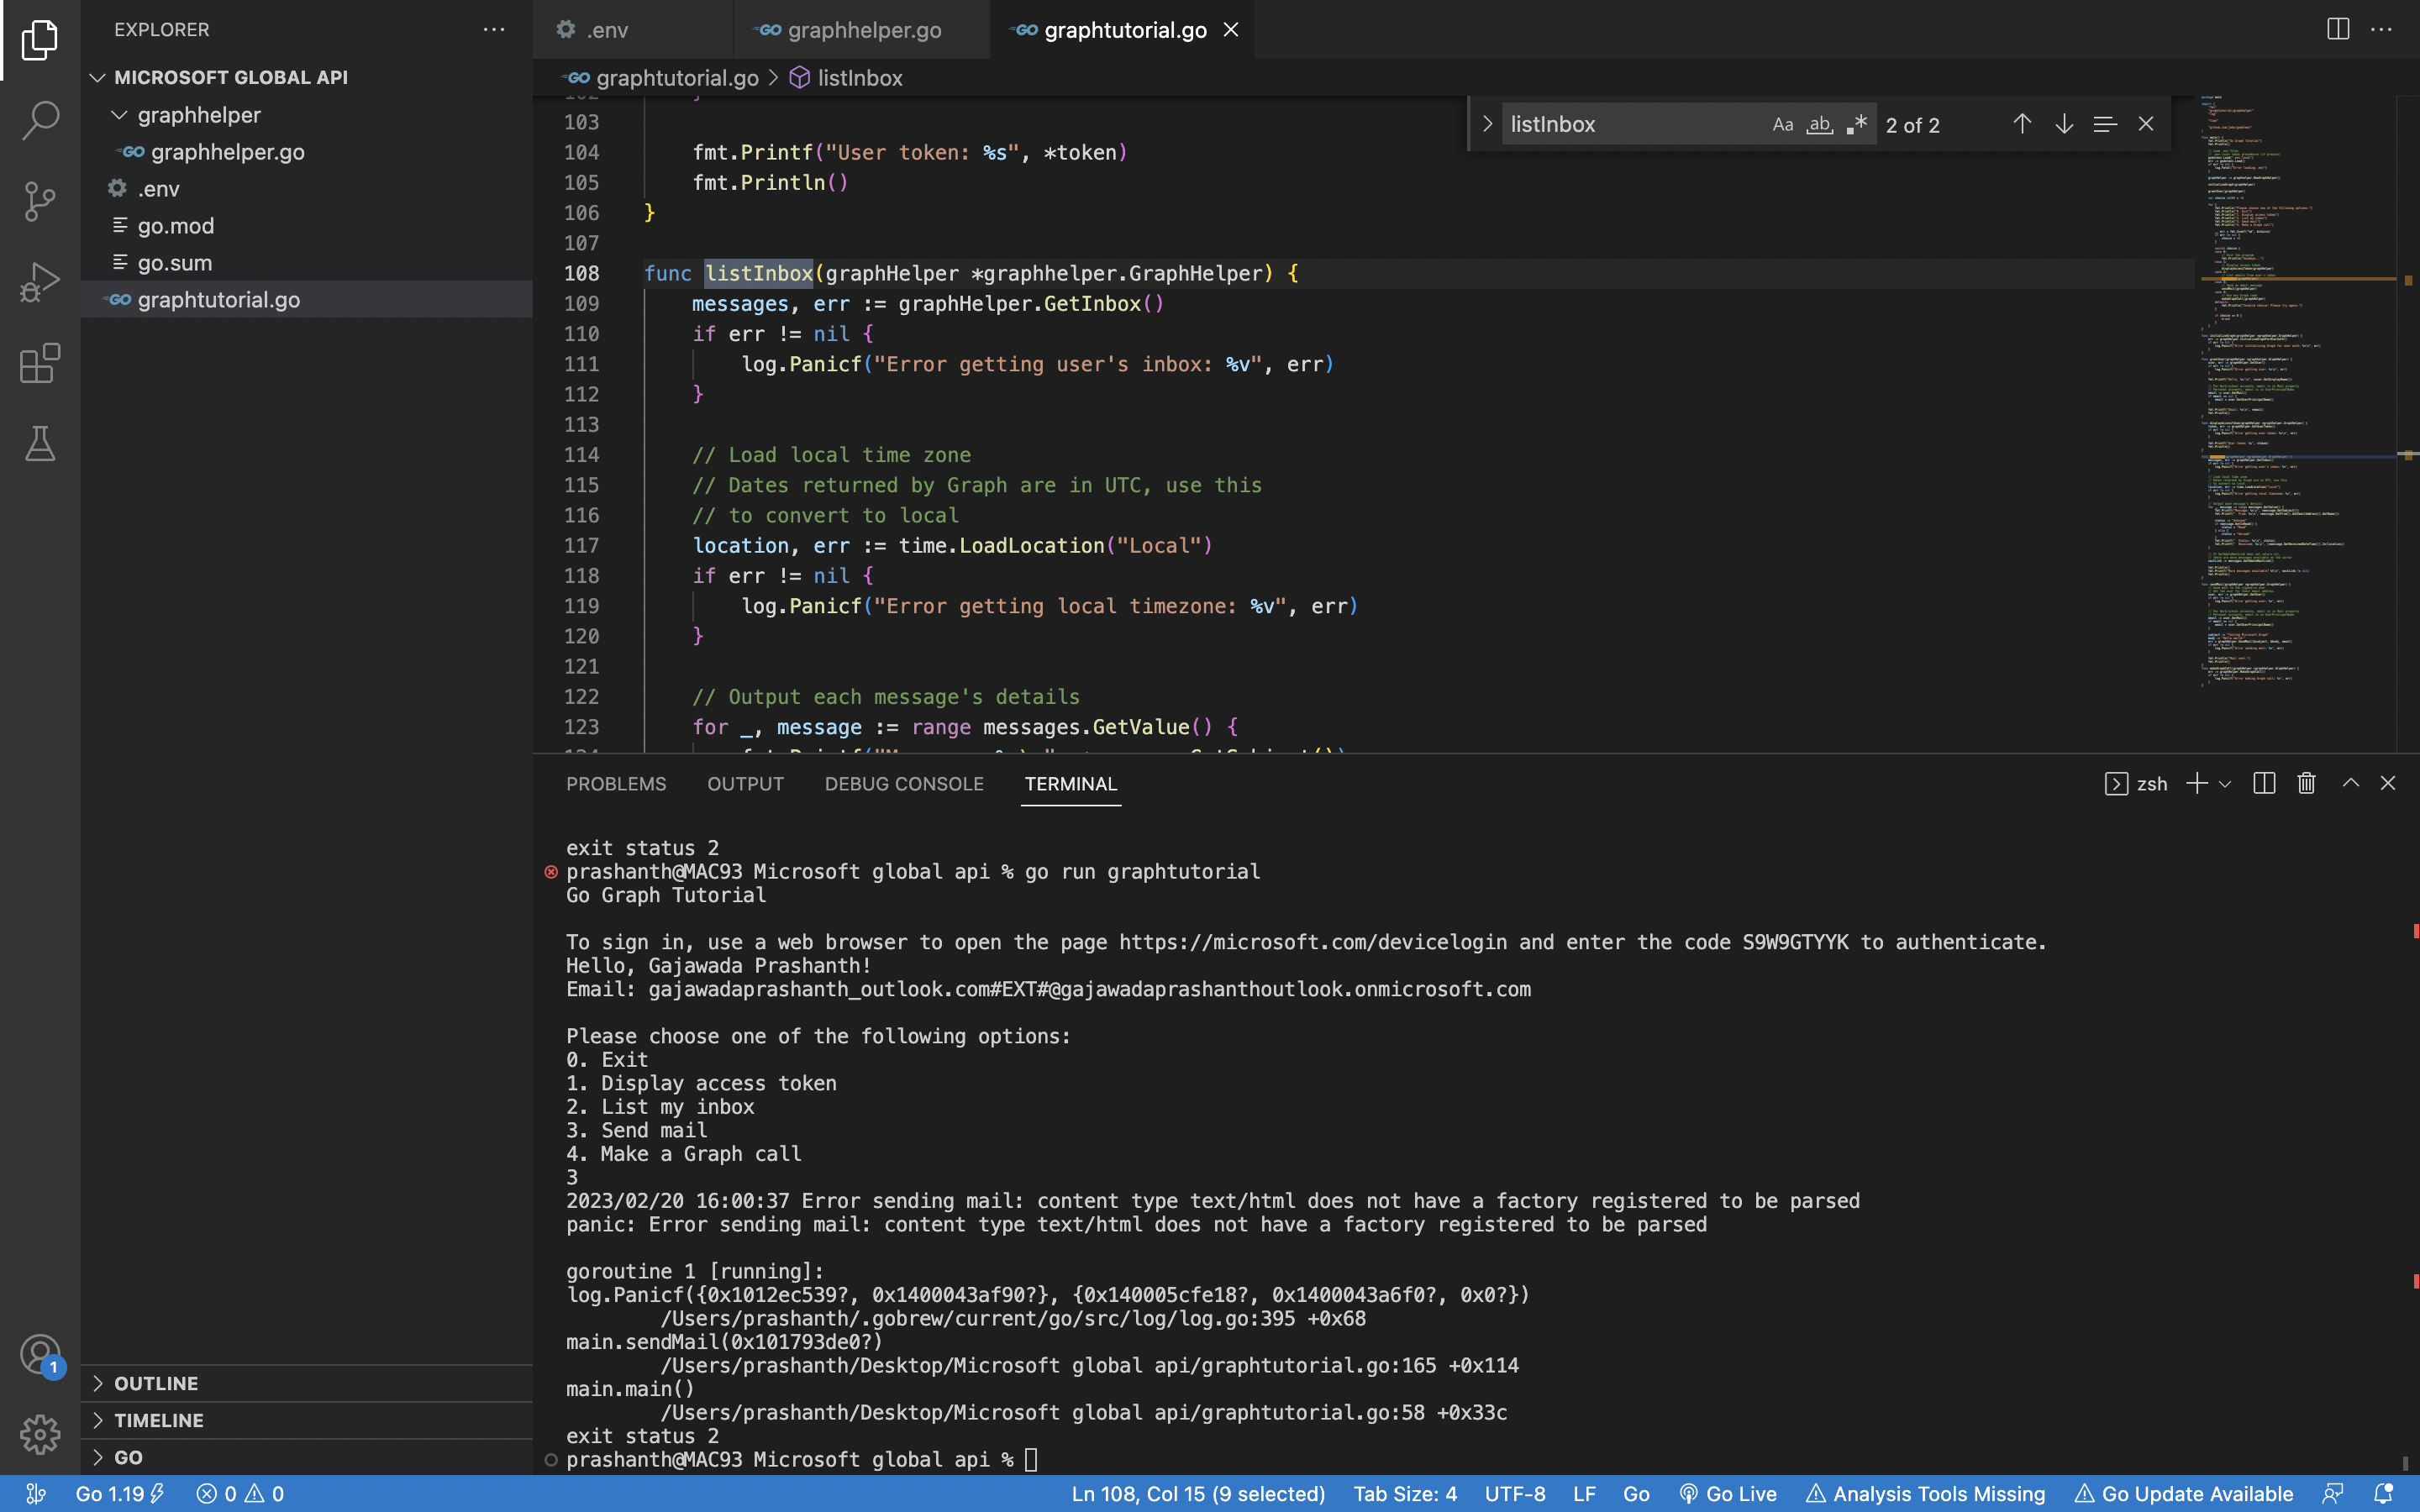Open the terminal profile dropdown next to zsh
Screen dimensions: 2420x1512
point(2224,783)
